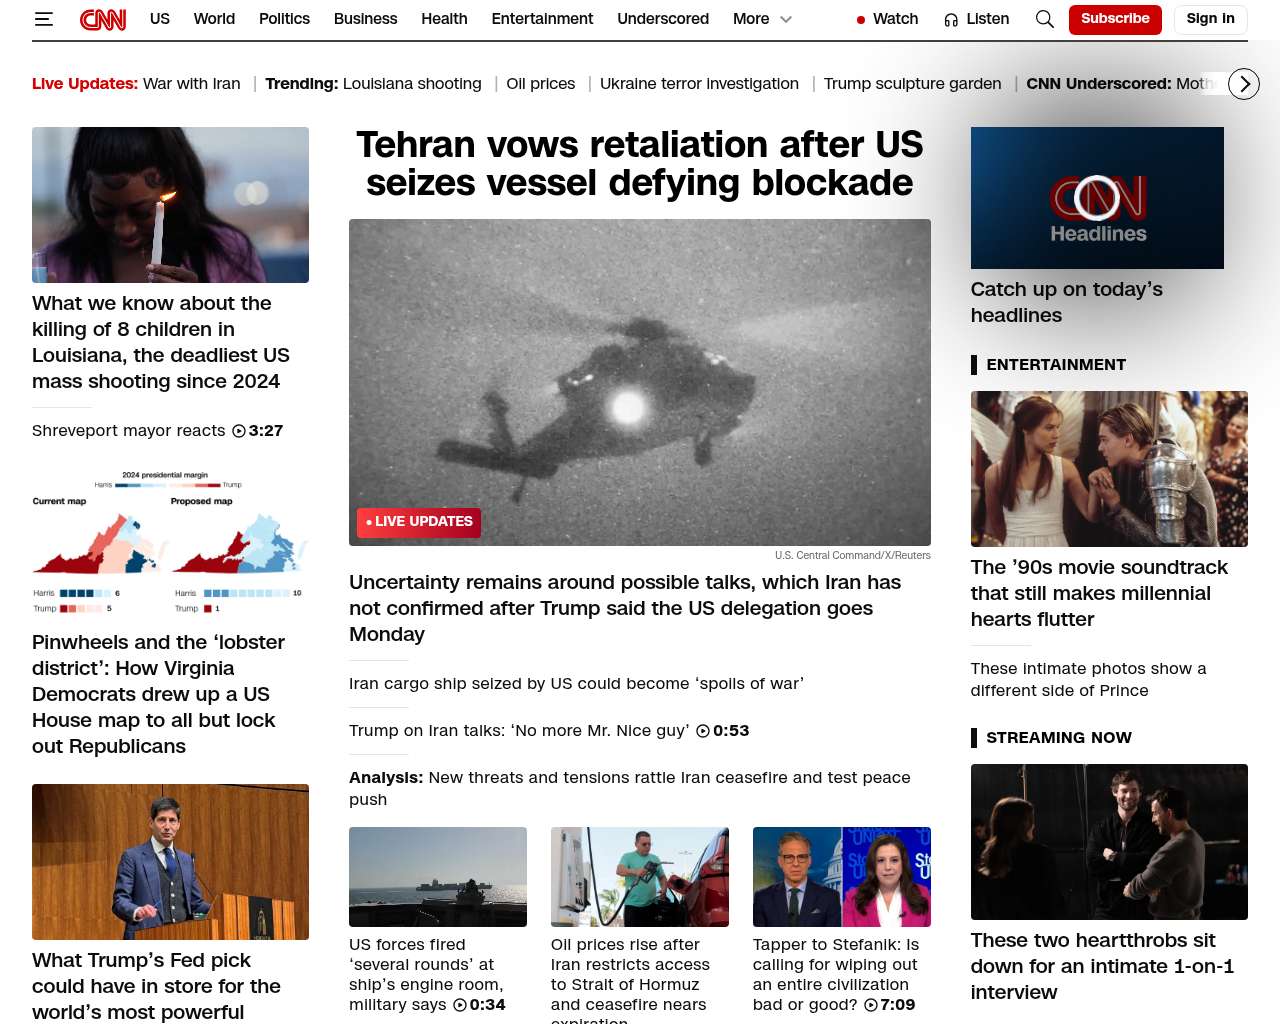
Task: Open the Watch link
Action: coord(895,19)
